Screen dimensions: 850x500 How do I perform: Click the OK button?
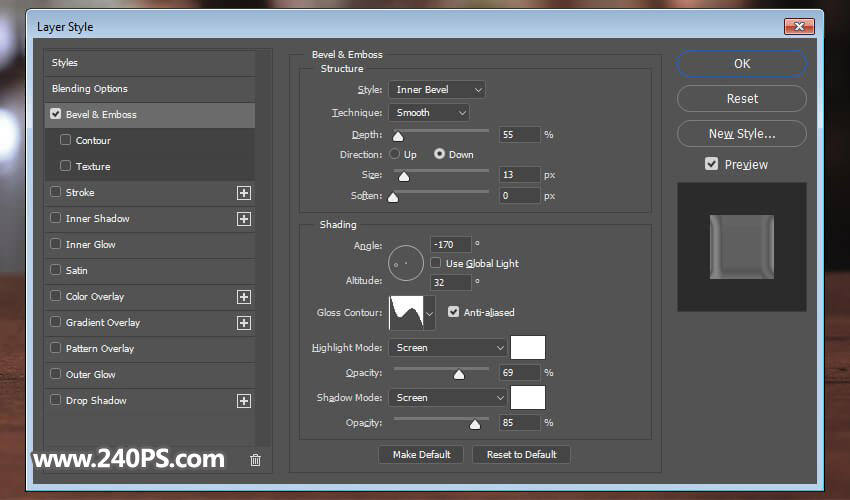pos(742,64)
